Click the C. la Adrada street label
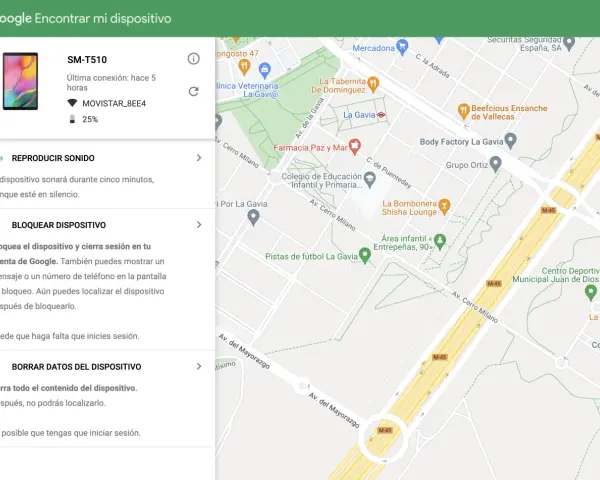Image resolution: width=600 pixels, height=480 pixels. click(433, 66)
